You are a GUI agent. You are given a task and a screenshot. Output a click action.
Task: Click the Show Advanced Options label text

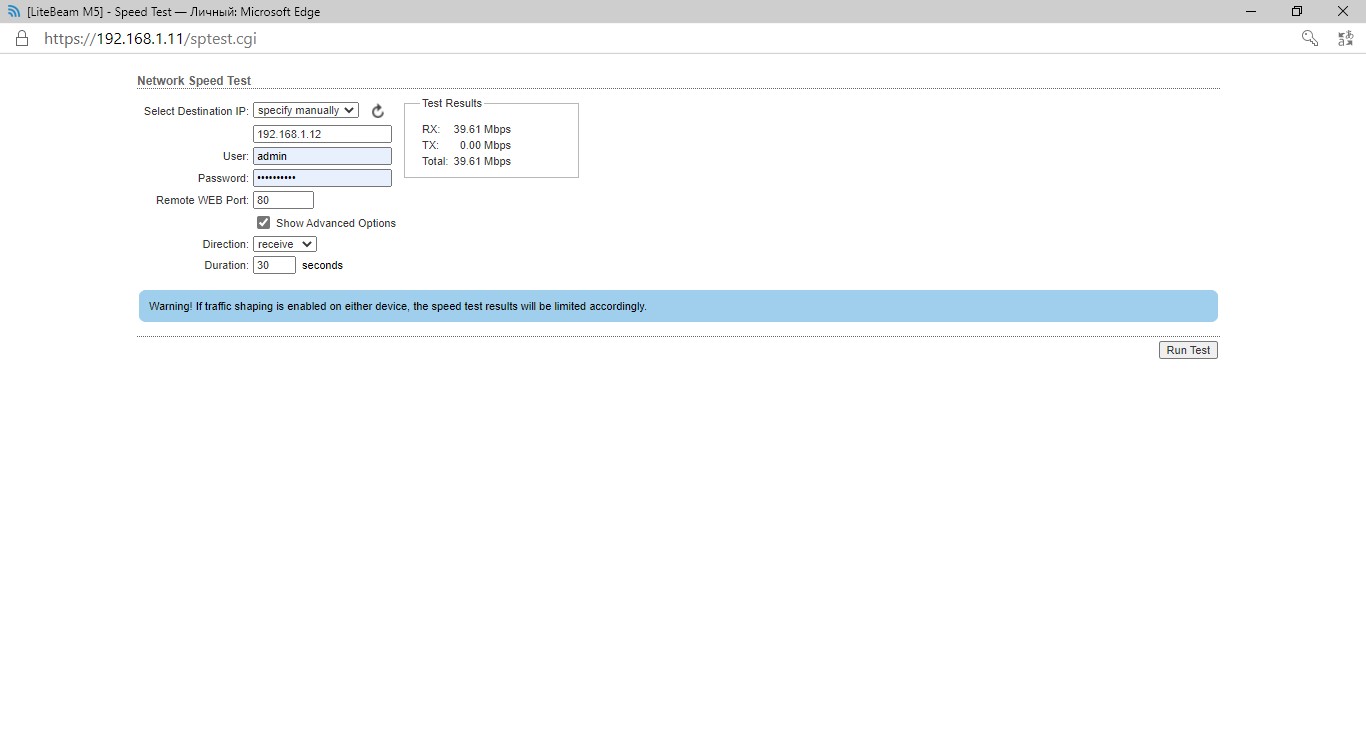click(336, 223)
